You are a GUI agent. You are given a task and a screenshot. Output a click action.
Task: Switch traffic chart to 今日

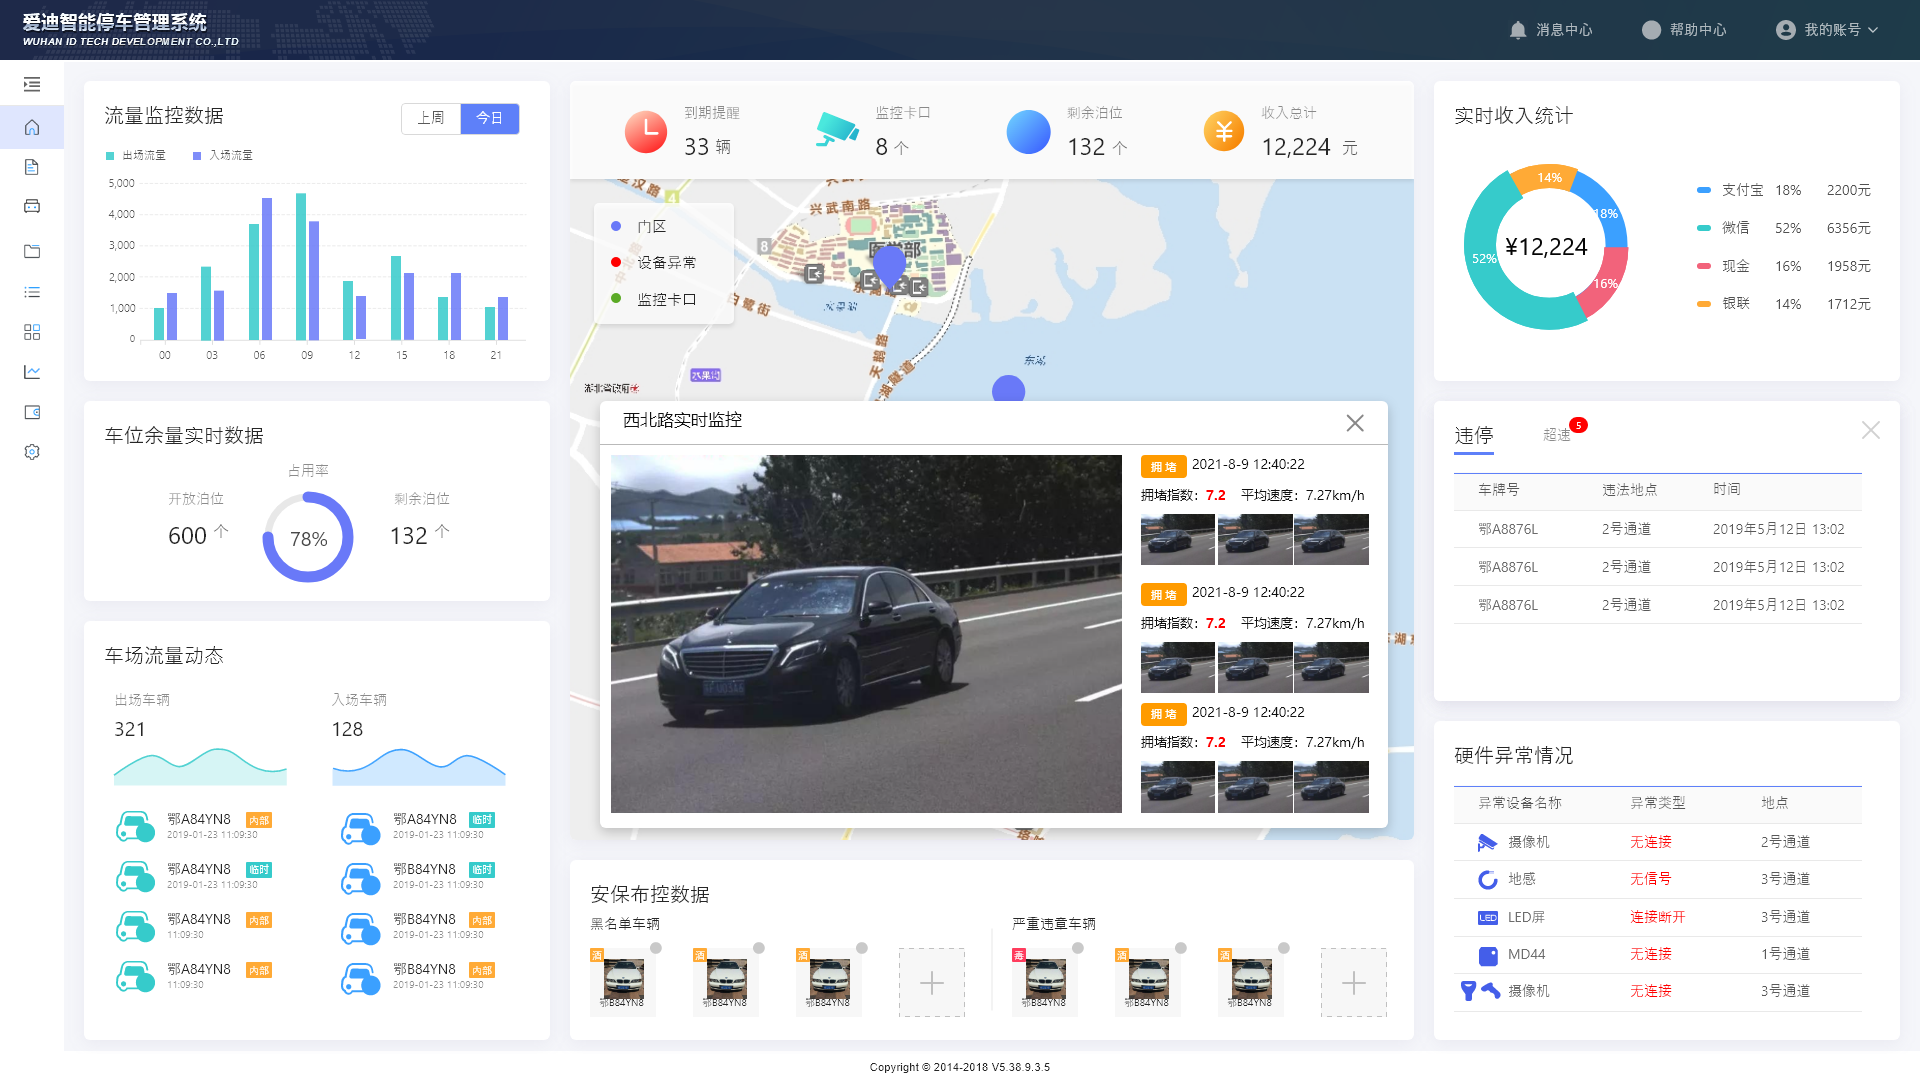(x=489, y=118)
